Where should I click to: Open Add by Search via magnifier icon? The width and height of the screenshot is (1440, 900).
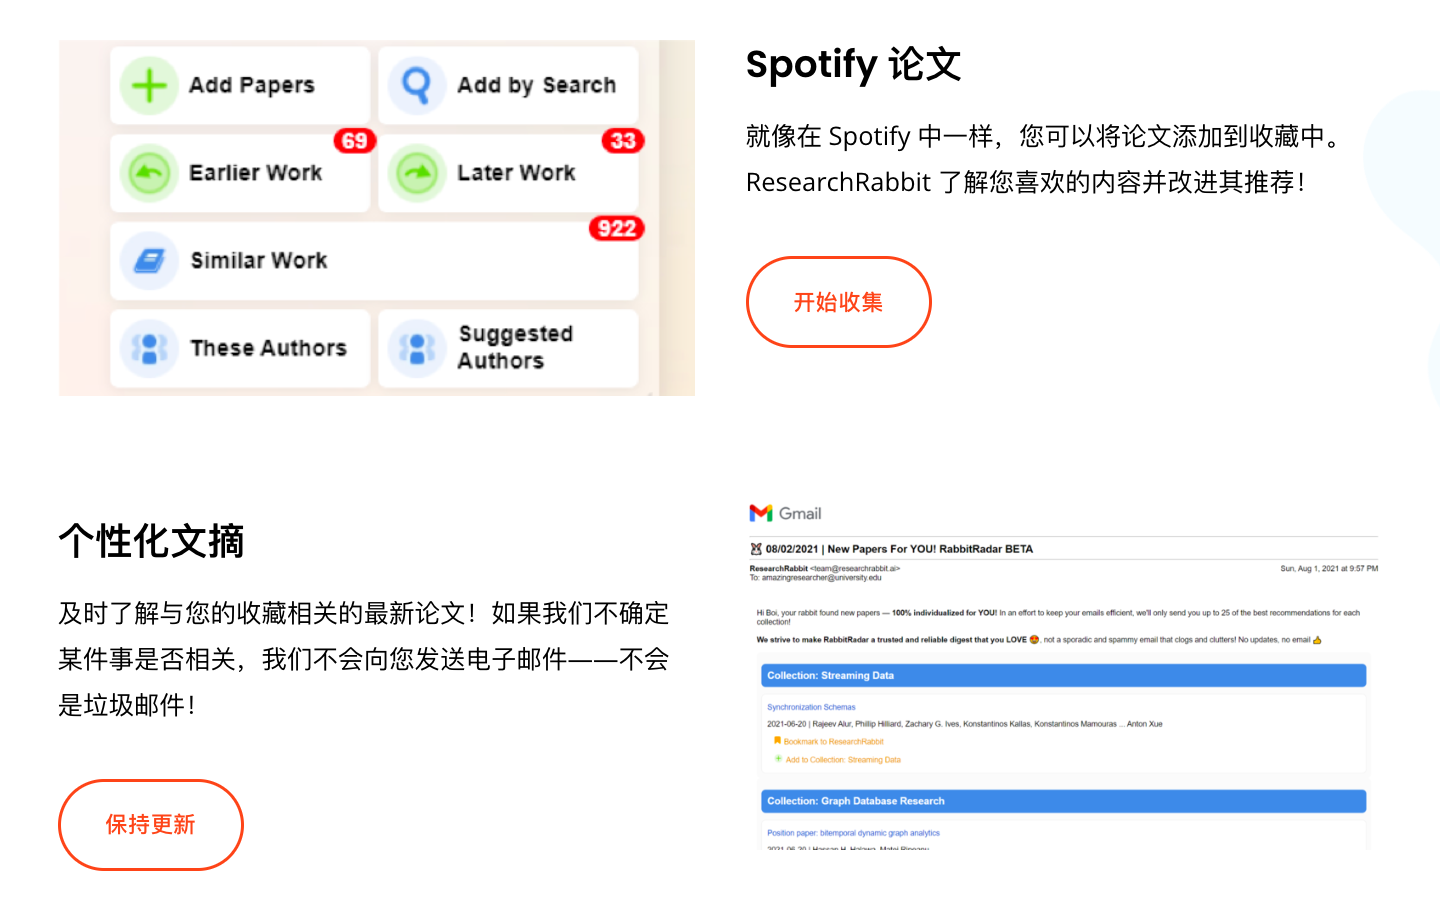[416, 85]
